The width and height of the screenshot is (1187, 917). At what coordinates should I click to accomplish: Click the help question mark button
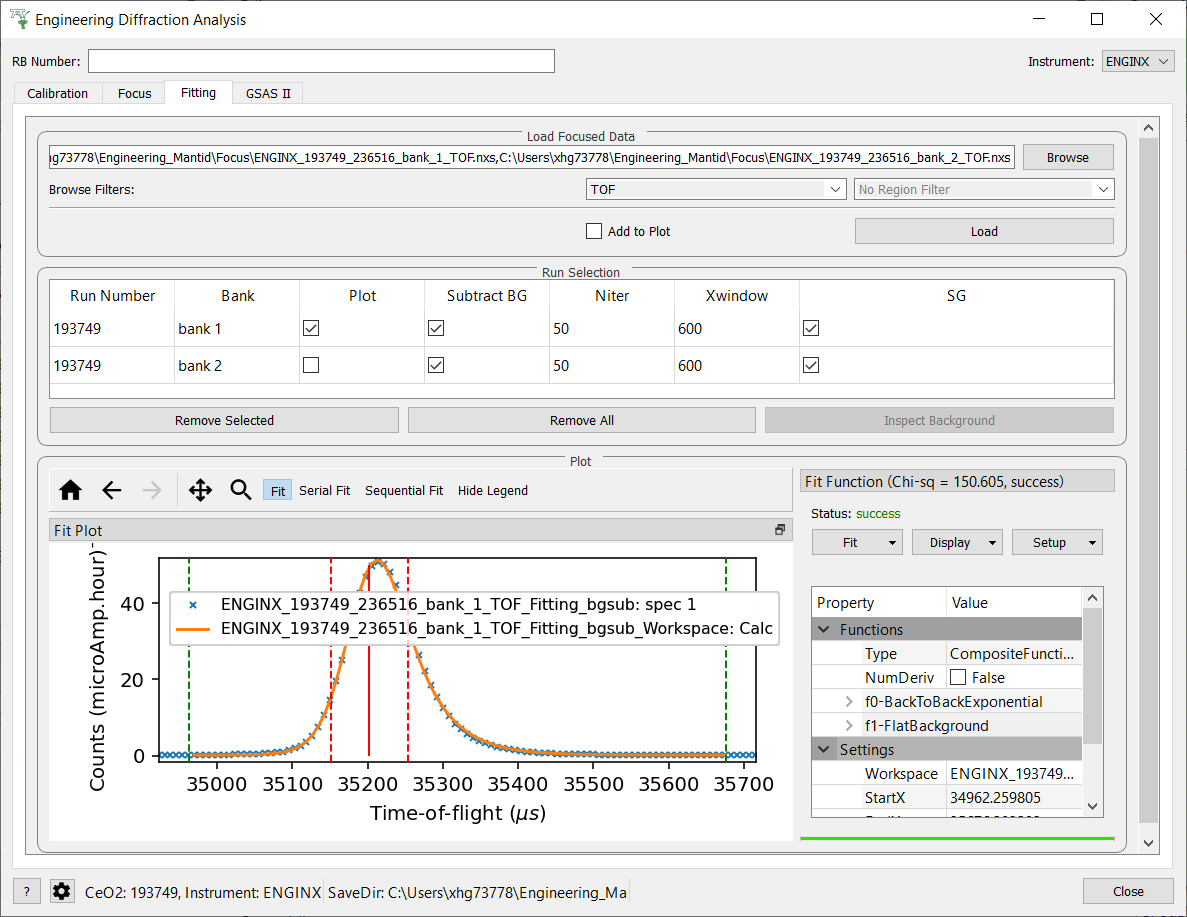coord(27,891)
